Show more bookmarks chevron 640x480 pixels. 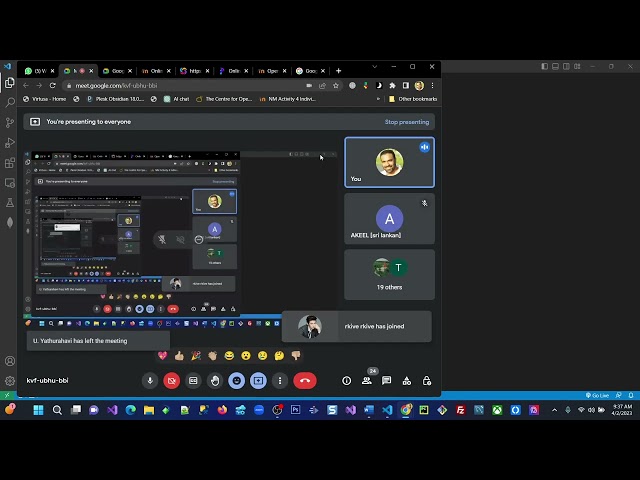click(378, 99)
